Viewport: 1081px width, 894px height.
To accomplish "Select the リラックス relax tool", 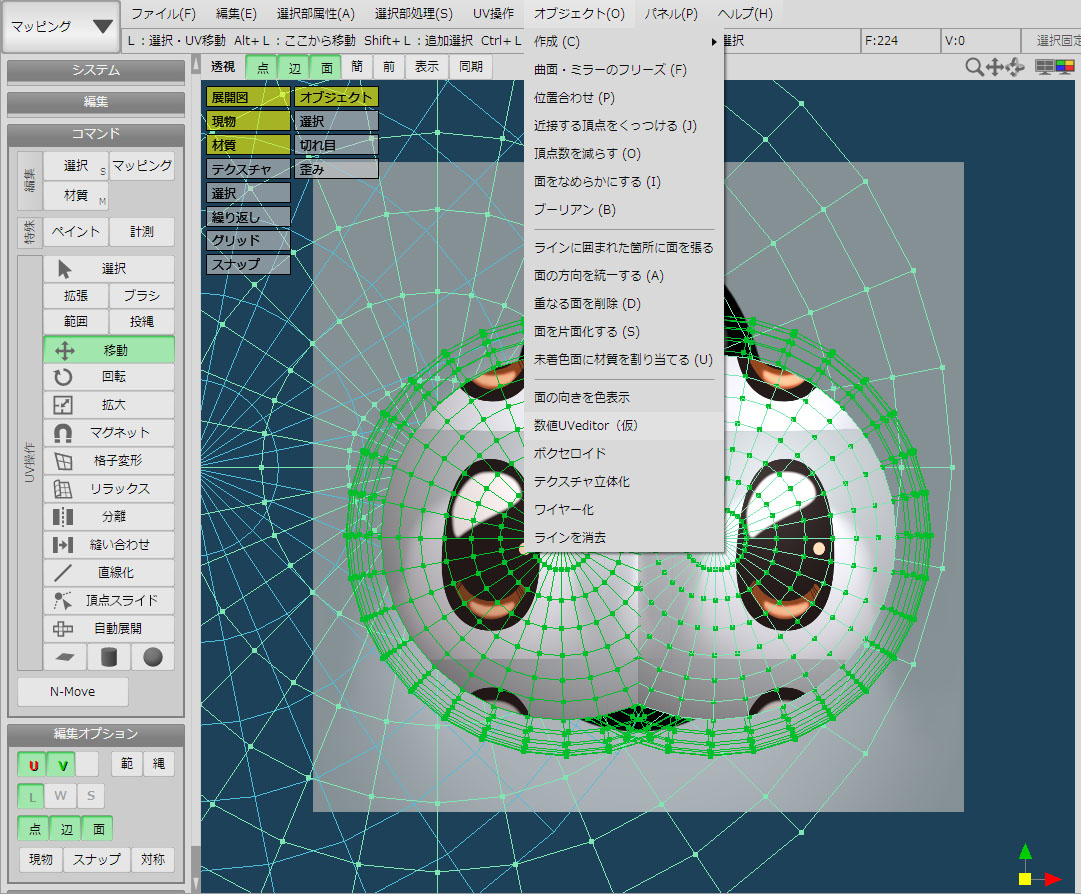I will click(109, 489).
